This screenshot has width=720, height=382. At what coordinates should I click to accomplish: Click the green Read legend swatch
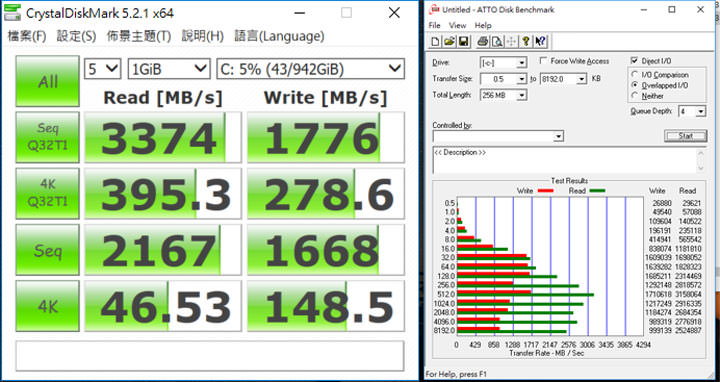(597, 191)
